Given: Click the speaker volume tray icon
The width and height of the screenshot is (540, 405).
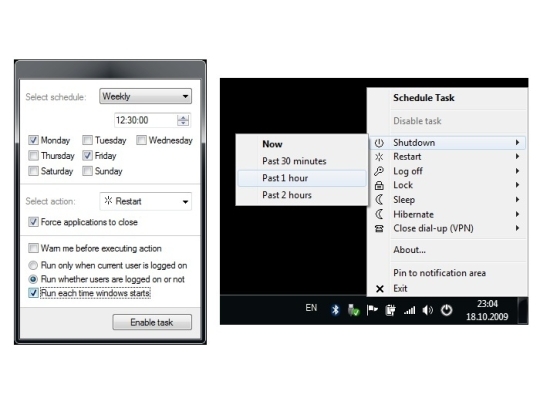Looking at the screenshot, I should pos(427,310).
